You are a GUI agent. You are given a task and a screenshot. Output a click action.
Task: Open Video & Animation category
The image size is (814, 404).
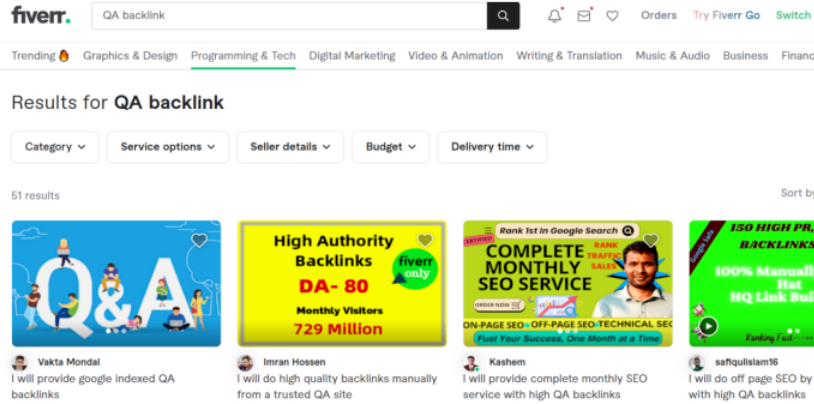[x=455, y=56]
